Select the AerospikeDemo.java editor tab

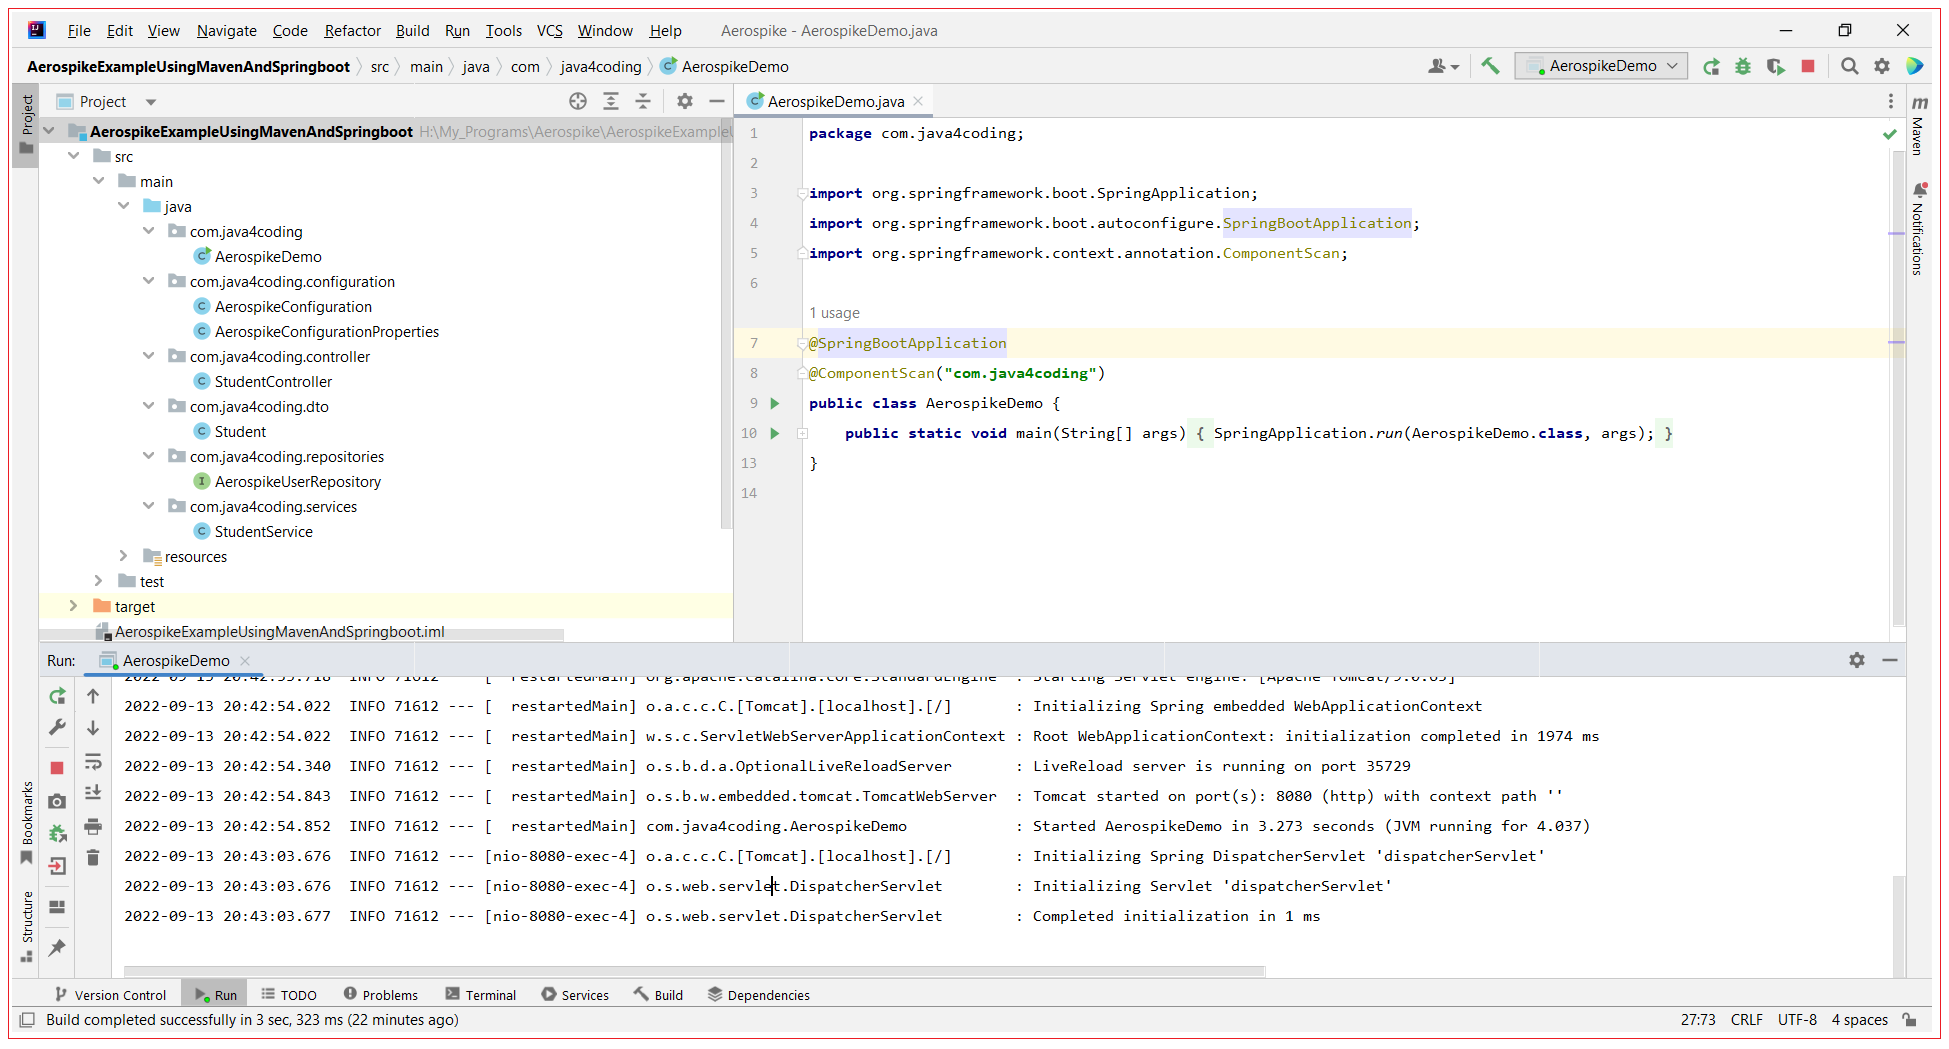click(836, 101)
